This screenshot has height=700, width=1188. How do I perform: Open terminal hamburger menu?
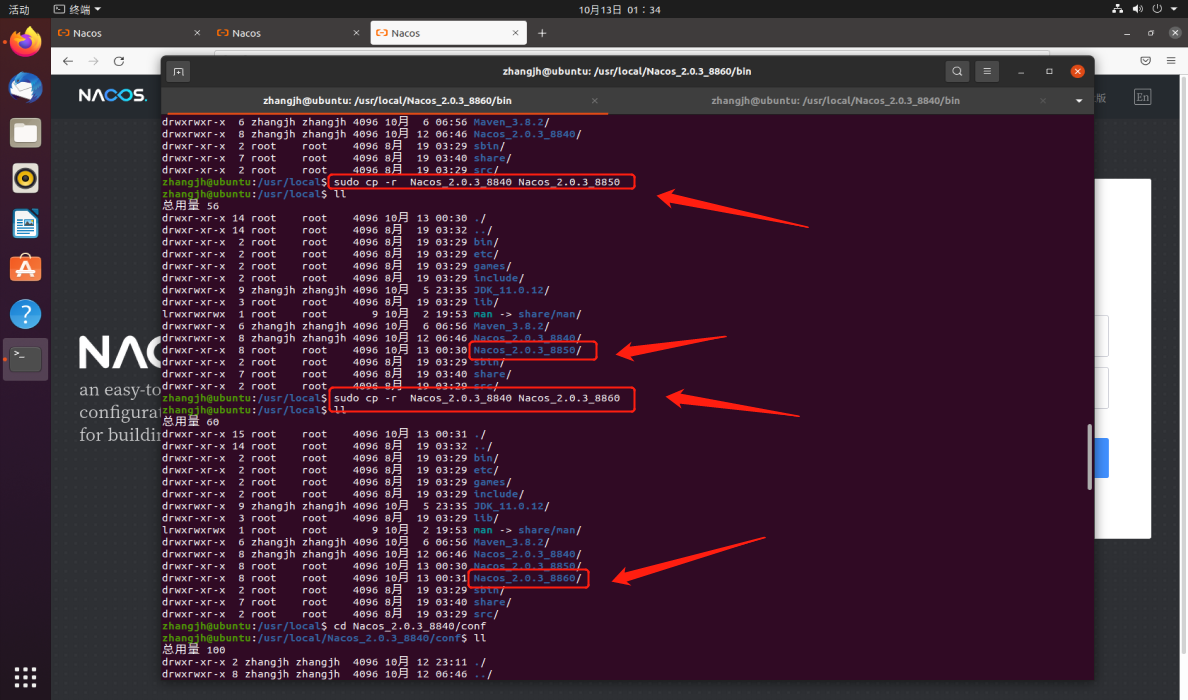tap(986, 71)
